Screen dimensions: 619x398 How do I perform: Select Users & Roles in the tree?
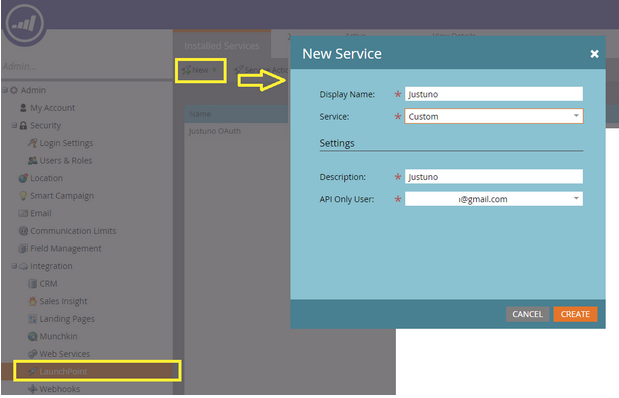coord(66,161)
